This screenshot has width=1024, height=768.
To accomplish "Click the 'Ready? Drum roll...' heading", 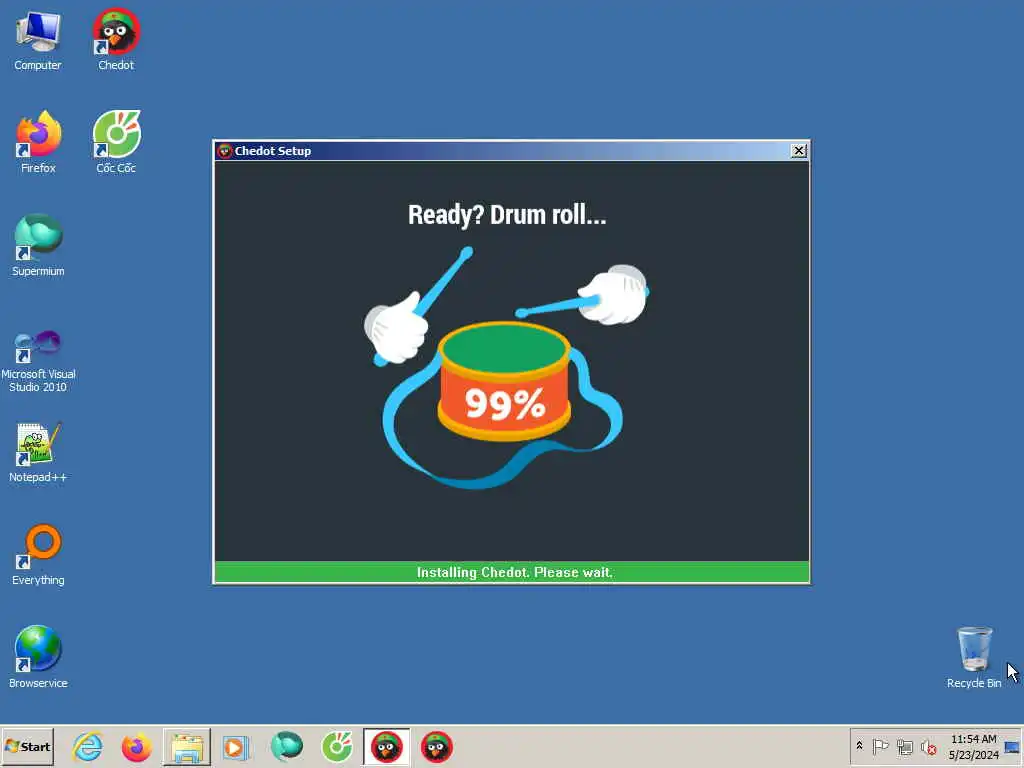I will (507, 215).
